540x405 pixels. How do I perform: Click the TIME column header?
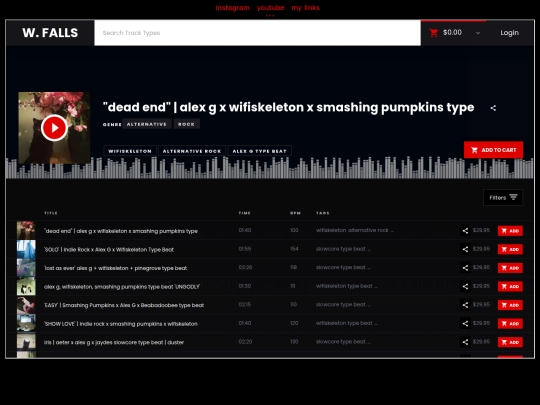pyautogui.click(x=245, y=213)
